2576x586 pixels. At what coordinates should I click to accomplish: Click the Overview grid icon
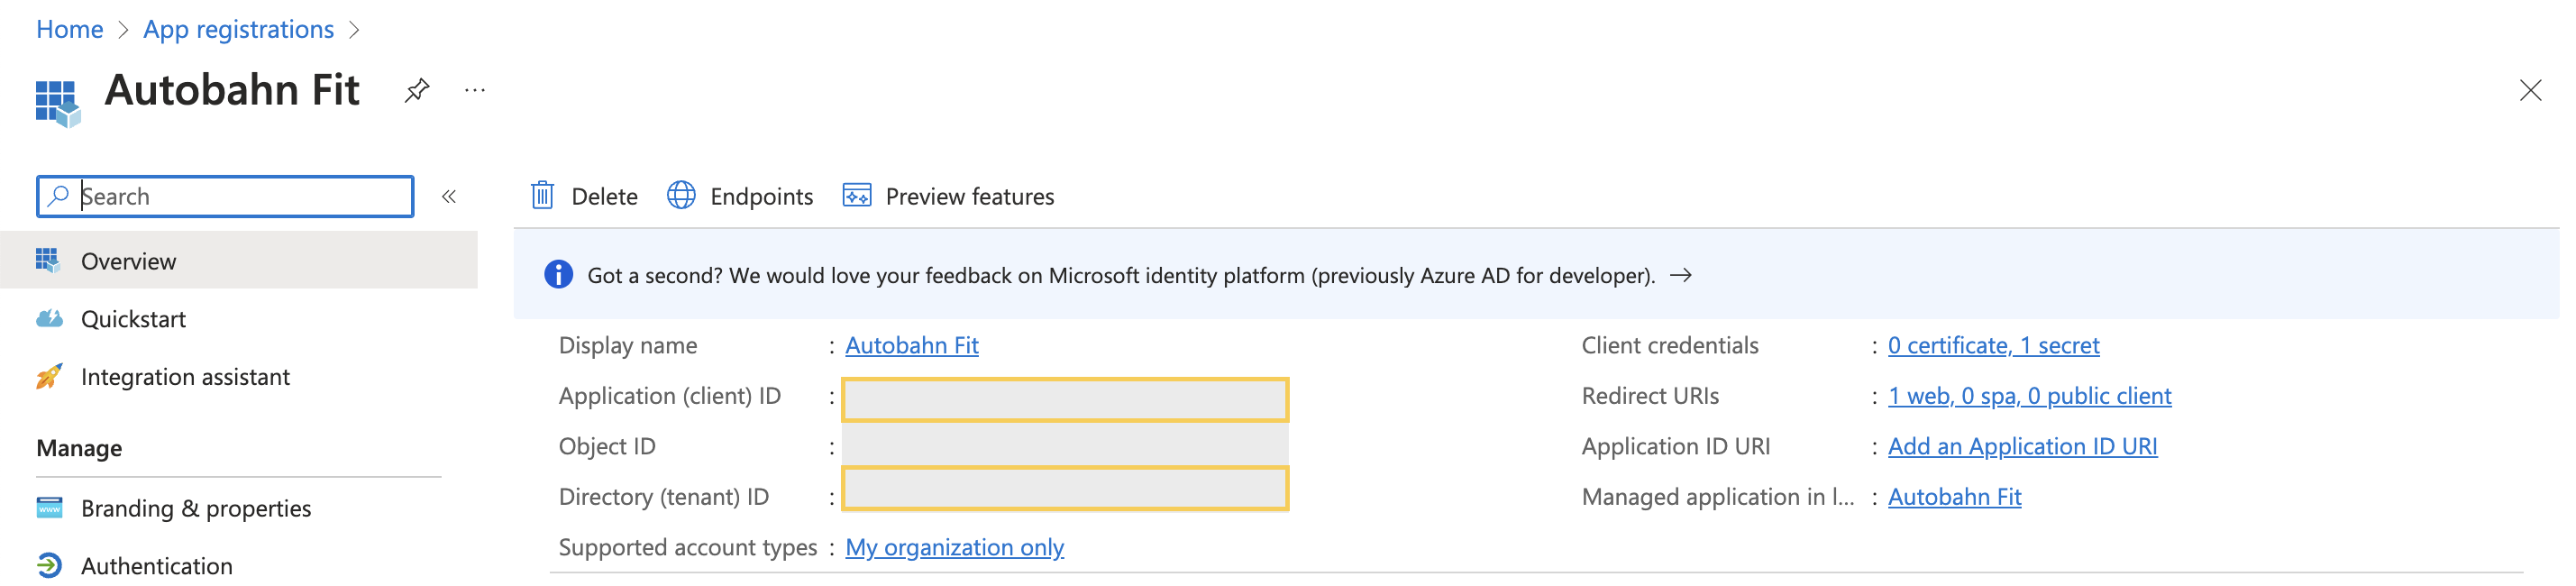pyautogui.click(x=48, y=261)
